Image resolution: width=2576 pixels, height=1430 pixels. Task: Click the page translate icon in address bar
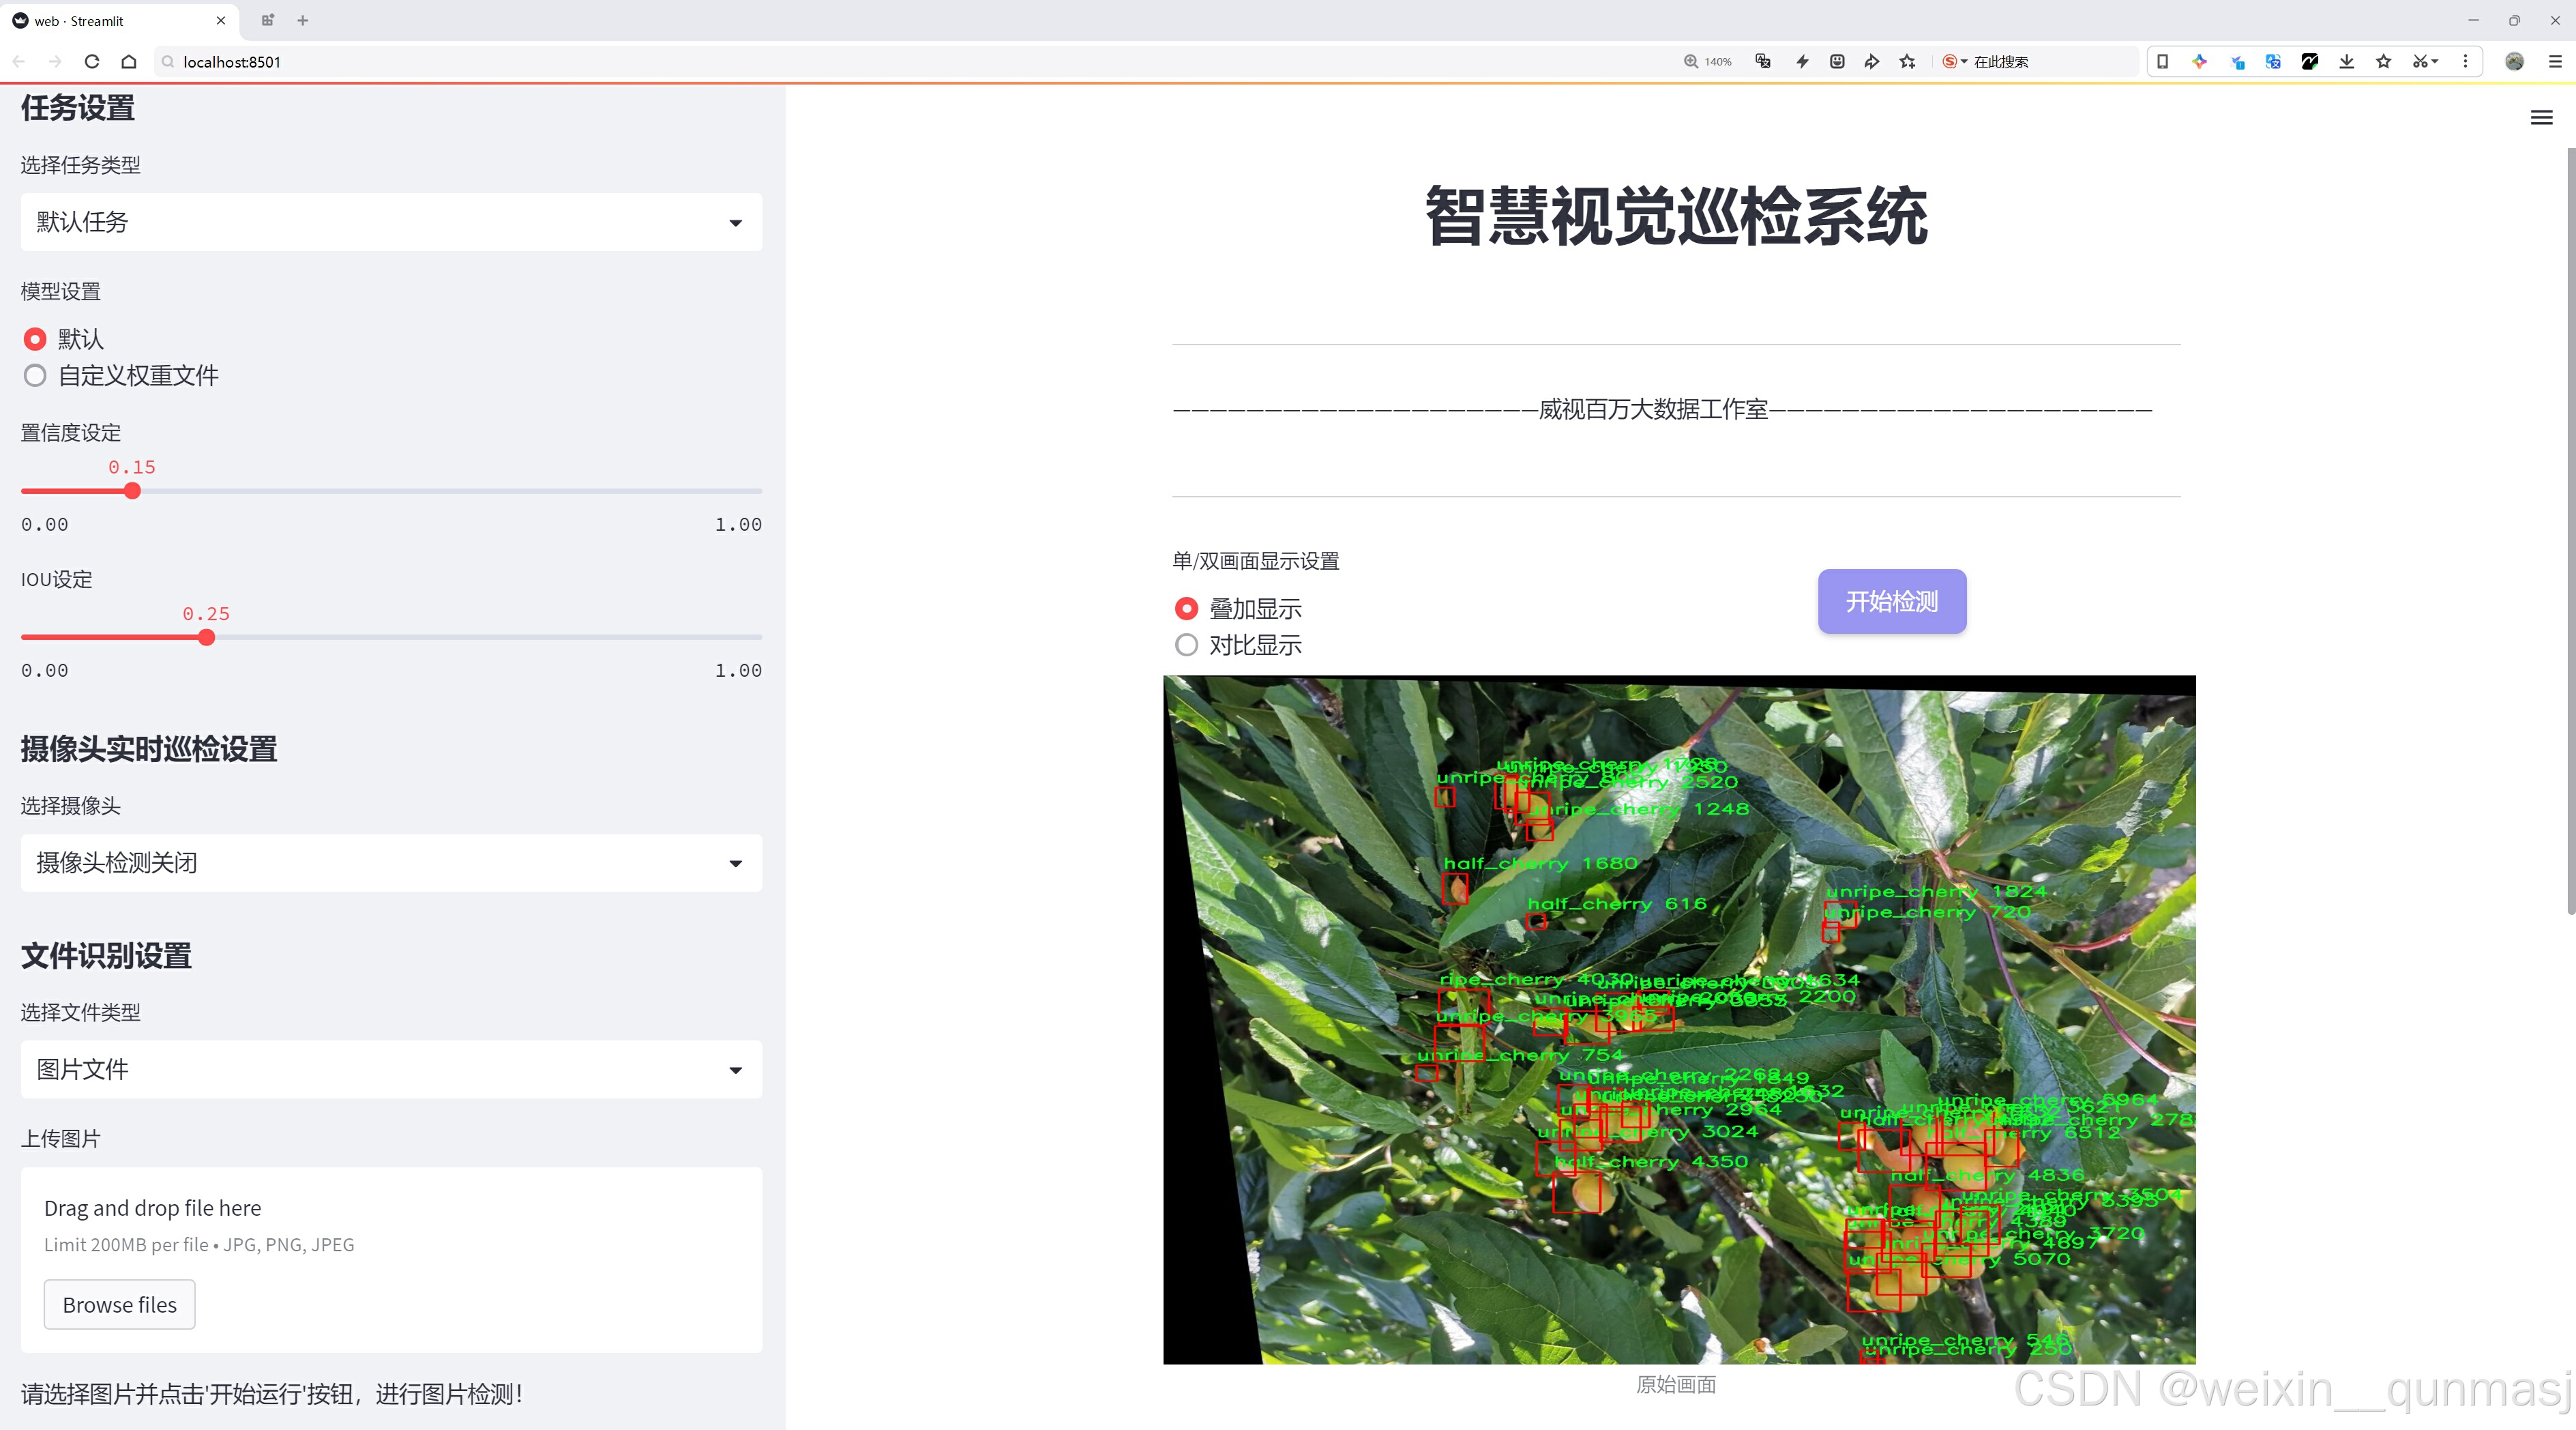(1763, 62)
